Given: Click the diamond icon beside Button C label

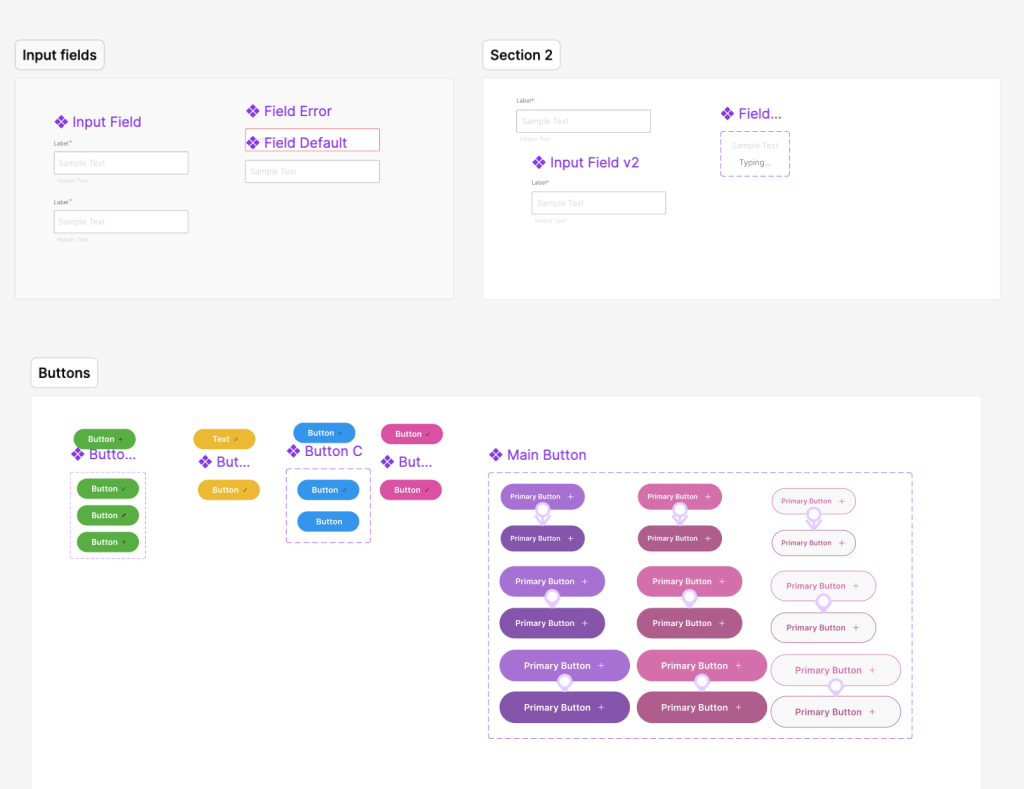Looking at the screenshot, I should [294, 451].
